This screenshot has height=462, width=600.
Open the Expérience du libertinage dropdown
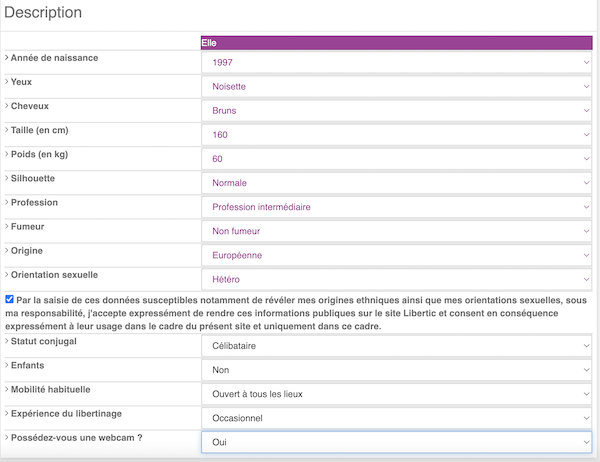tap(397, 417)
